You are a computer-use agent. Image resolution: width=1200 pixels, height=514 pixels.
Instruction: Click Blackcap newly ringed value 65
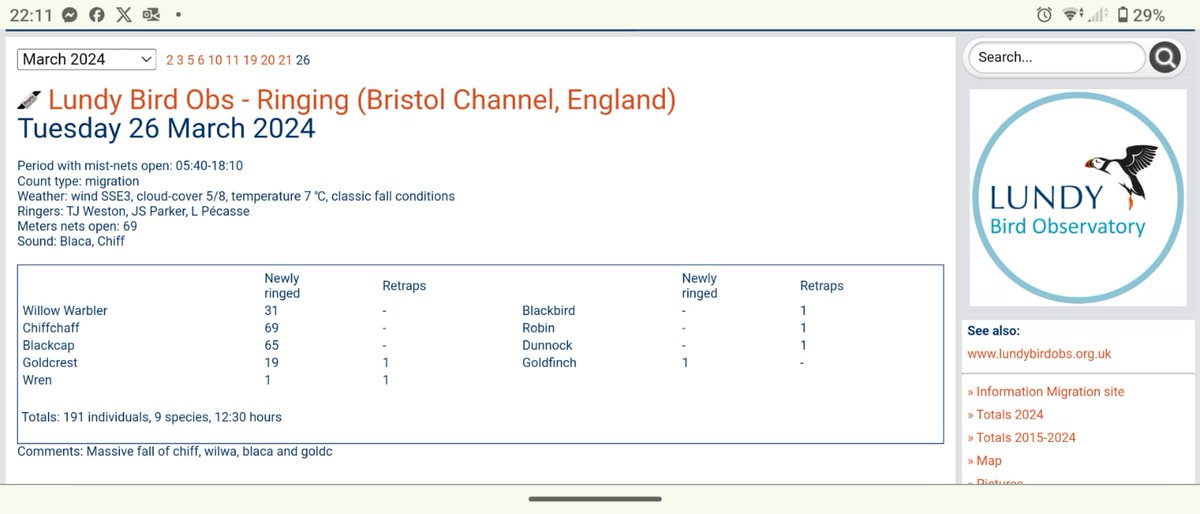point(271,345)
